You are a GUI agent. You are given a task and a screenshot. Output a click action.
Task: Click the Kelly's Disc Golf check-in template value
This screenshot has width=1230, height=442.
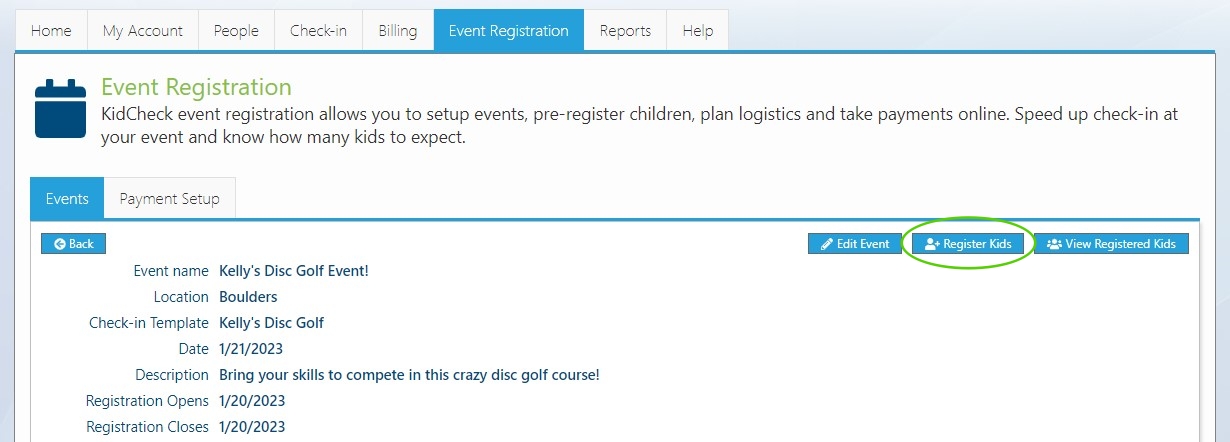(271, 323)
